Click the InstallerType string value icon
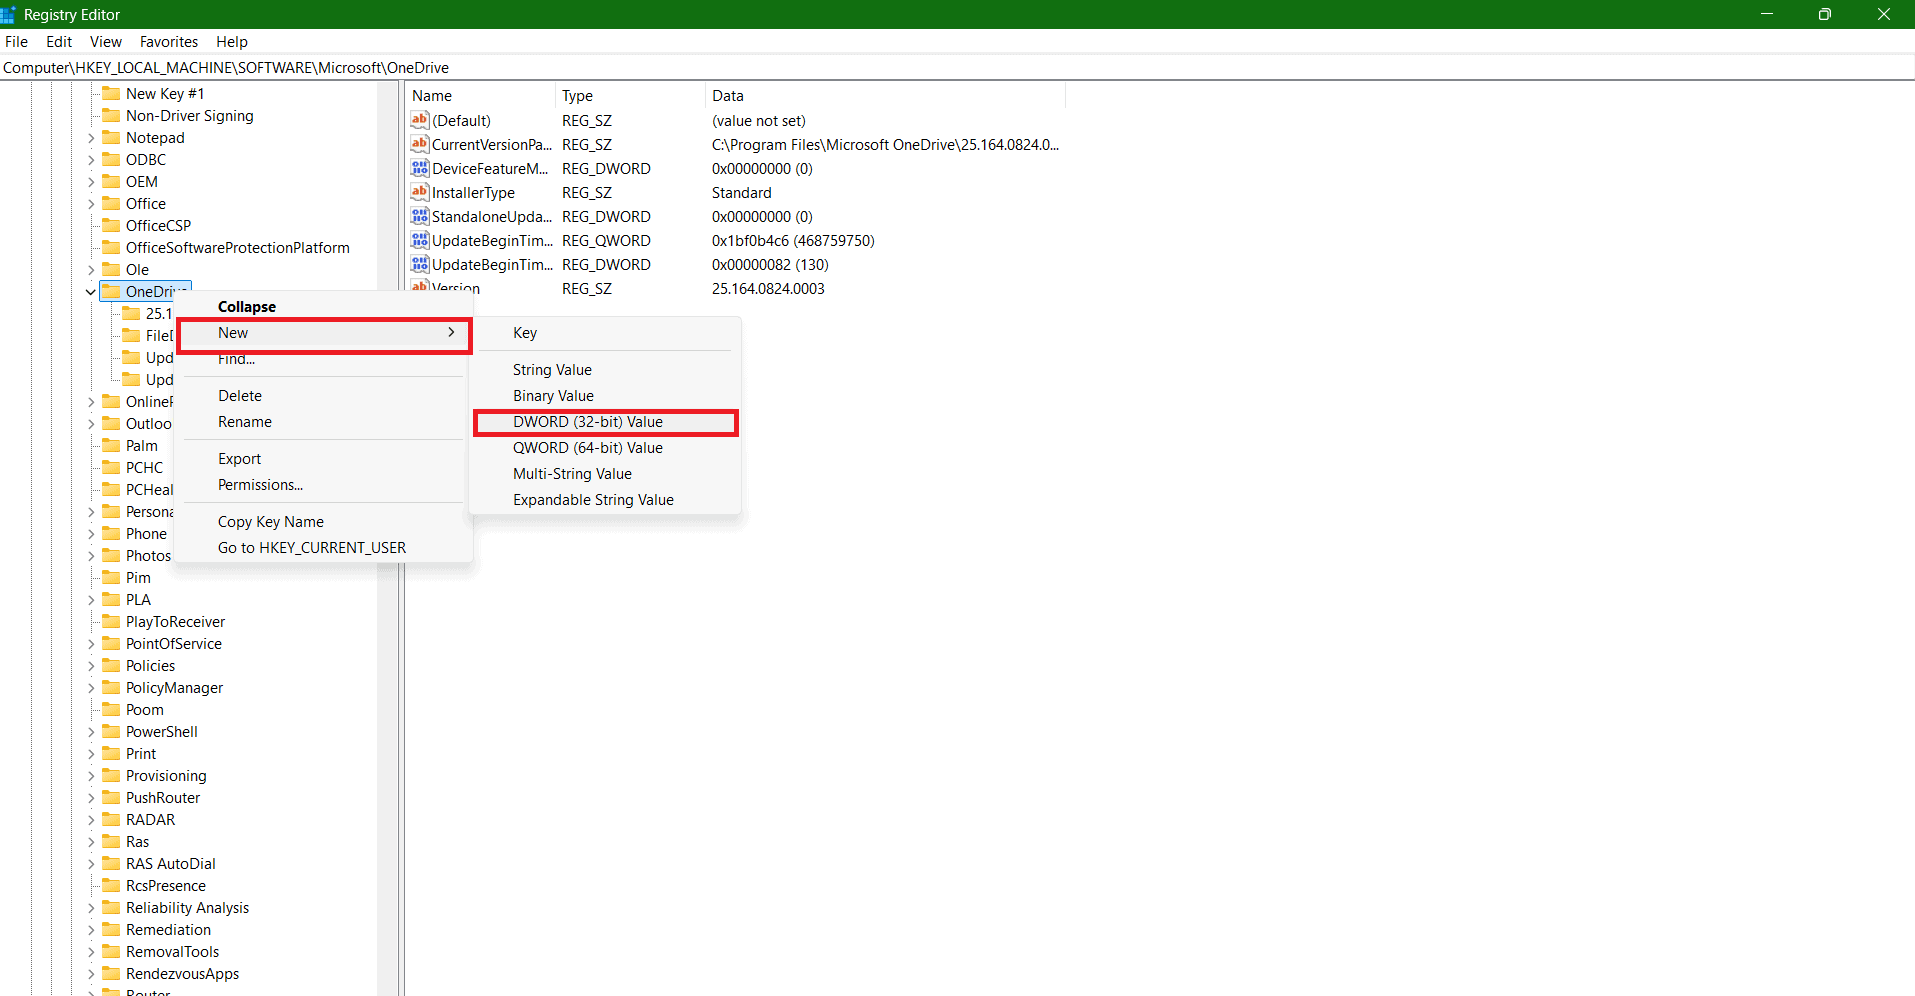 [x=420, y=193]
